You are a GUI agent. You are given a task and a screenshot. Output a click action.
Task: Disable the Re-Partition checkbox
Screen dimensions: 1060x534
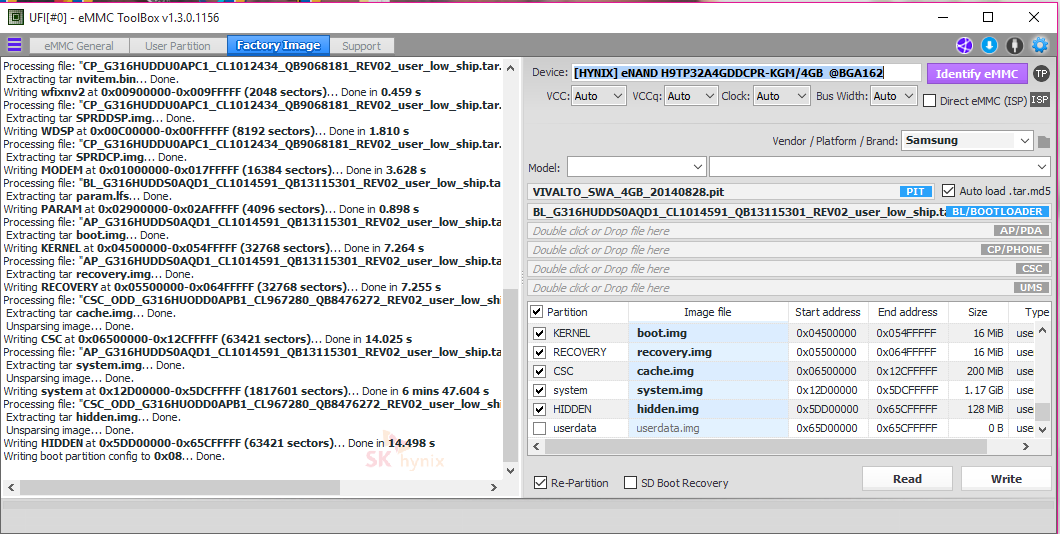[541, 483]
